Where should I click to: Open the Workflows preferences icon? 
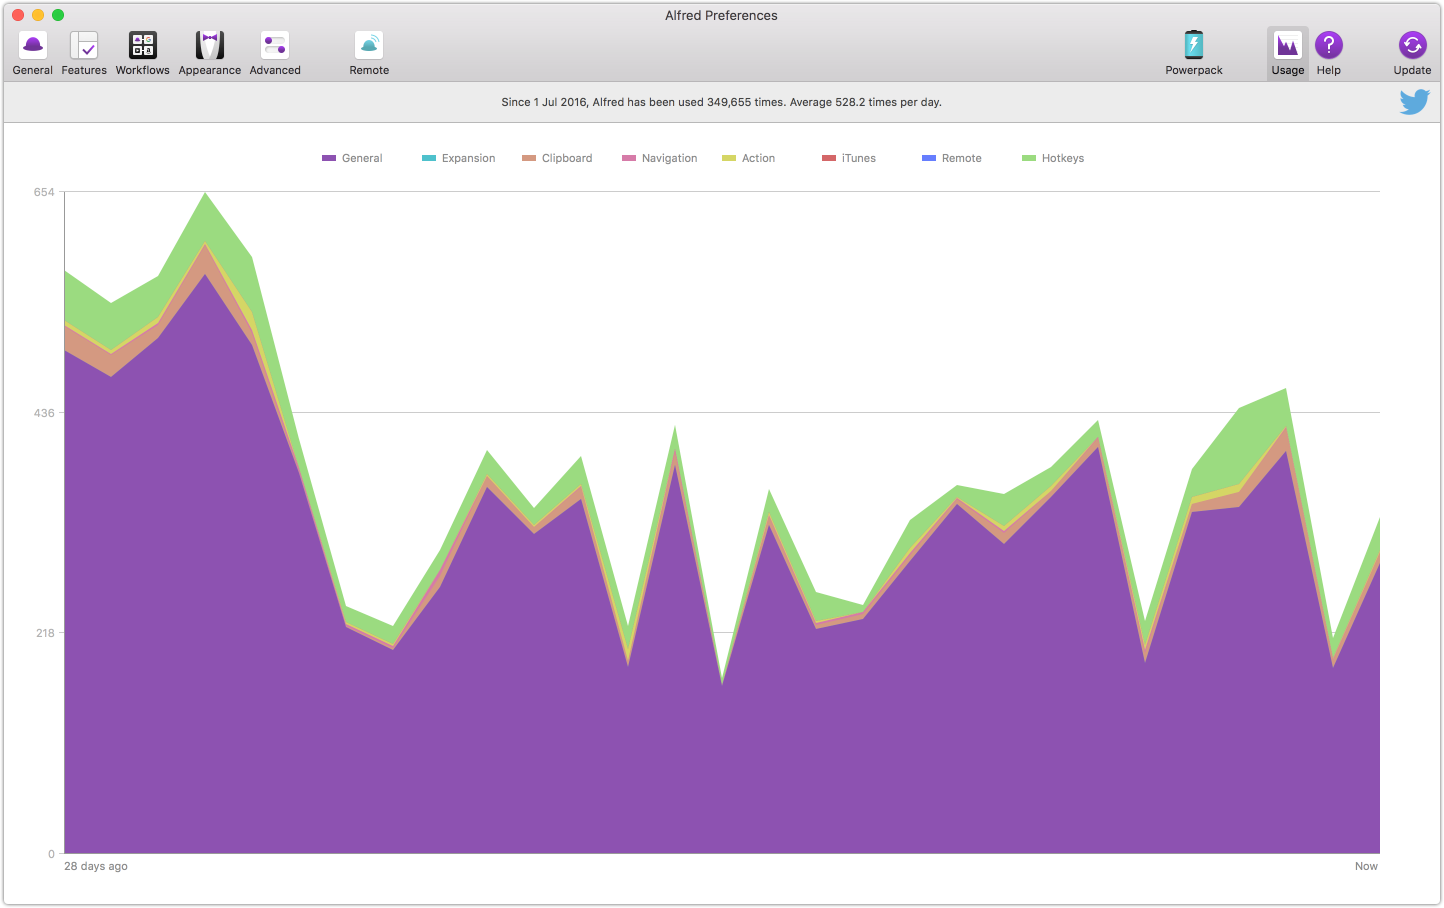click(143, 45)
